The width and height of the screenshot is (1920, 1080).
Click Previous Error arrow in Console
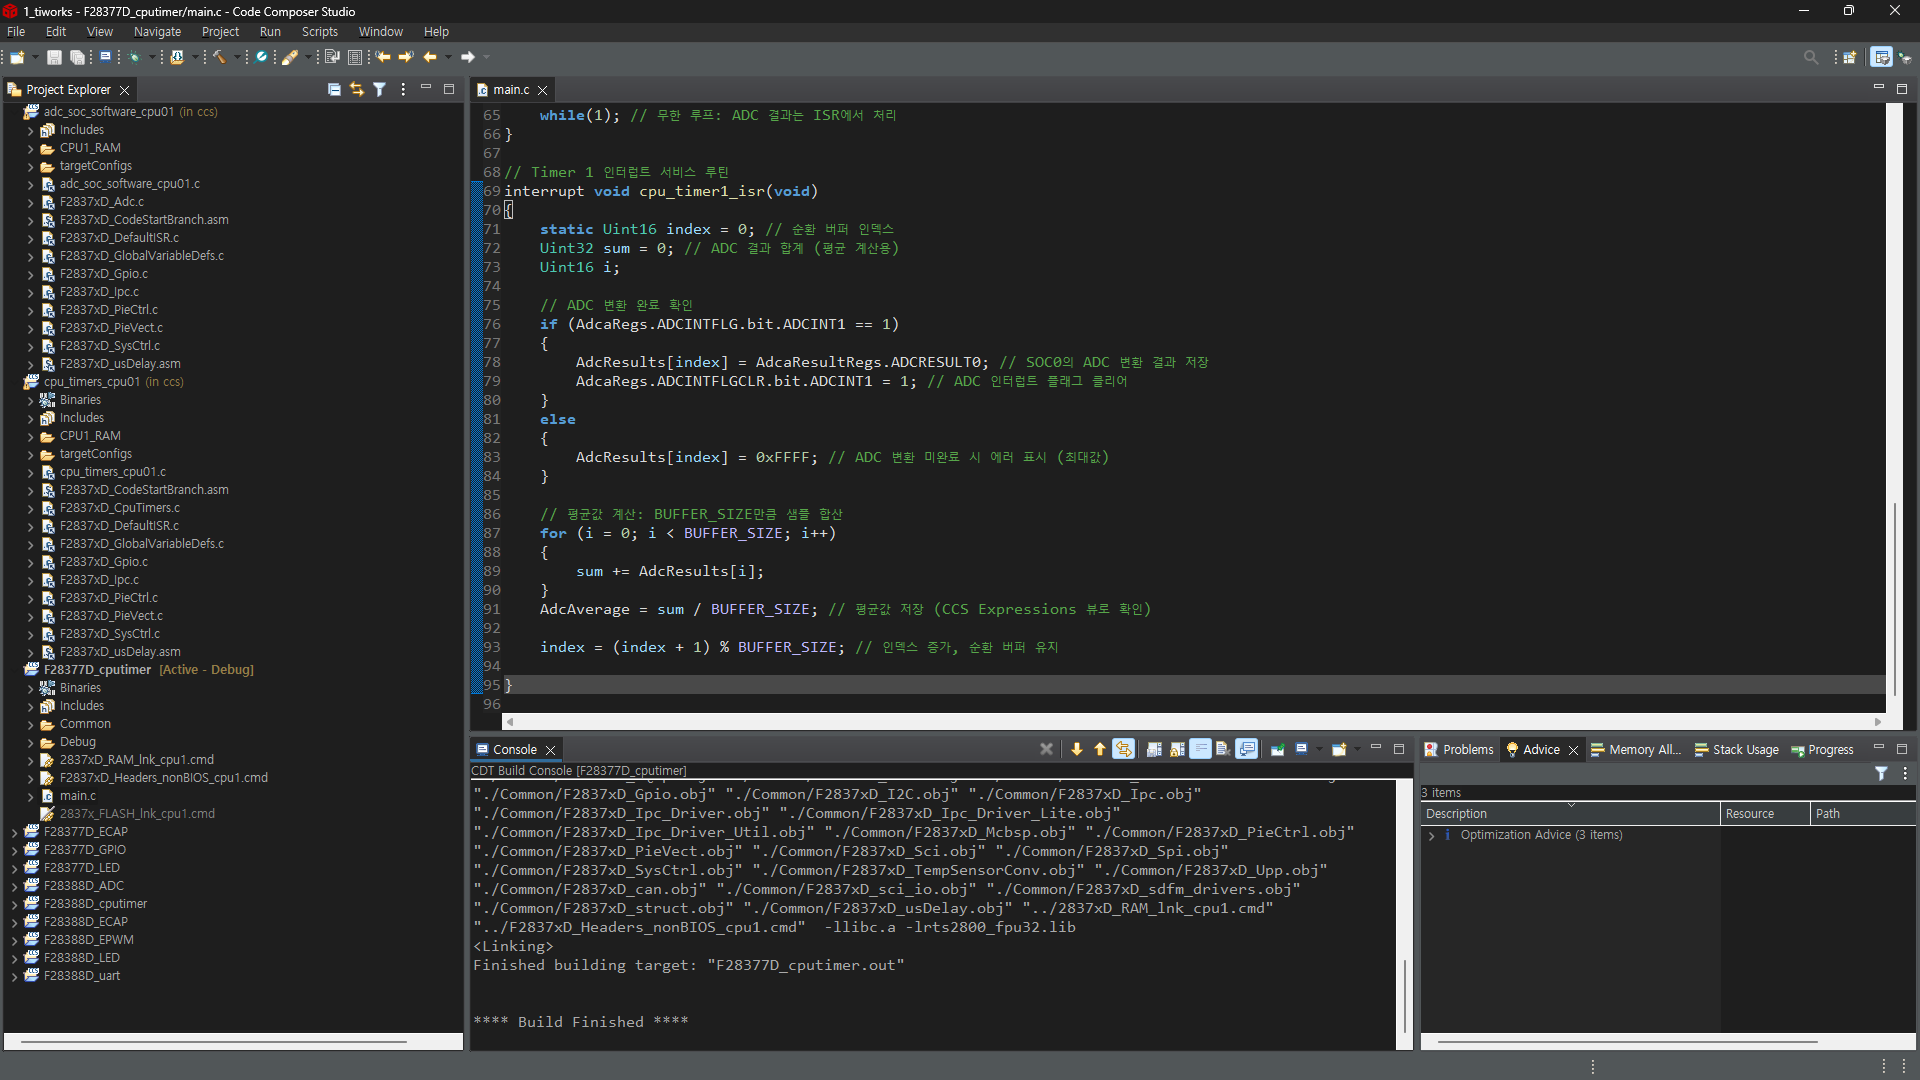pos(1100,749)
